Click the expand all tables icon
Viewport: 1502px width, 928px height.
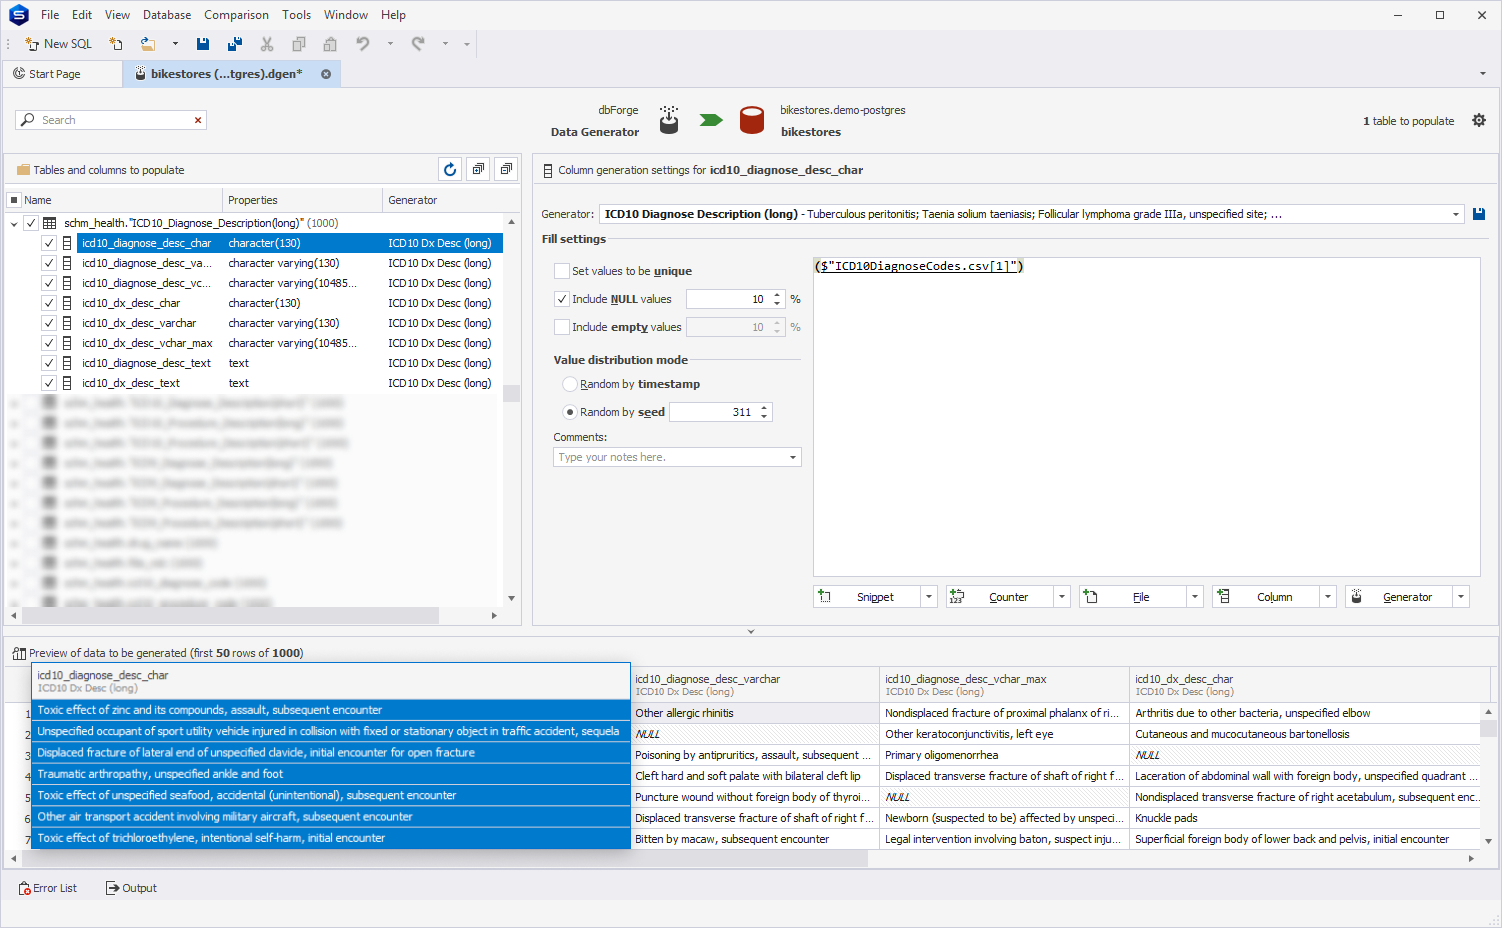pos(478,169)
